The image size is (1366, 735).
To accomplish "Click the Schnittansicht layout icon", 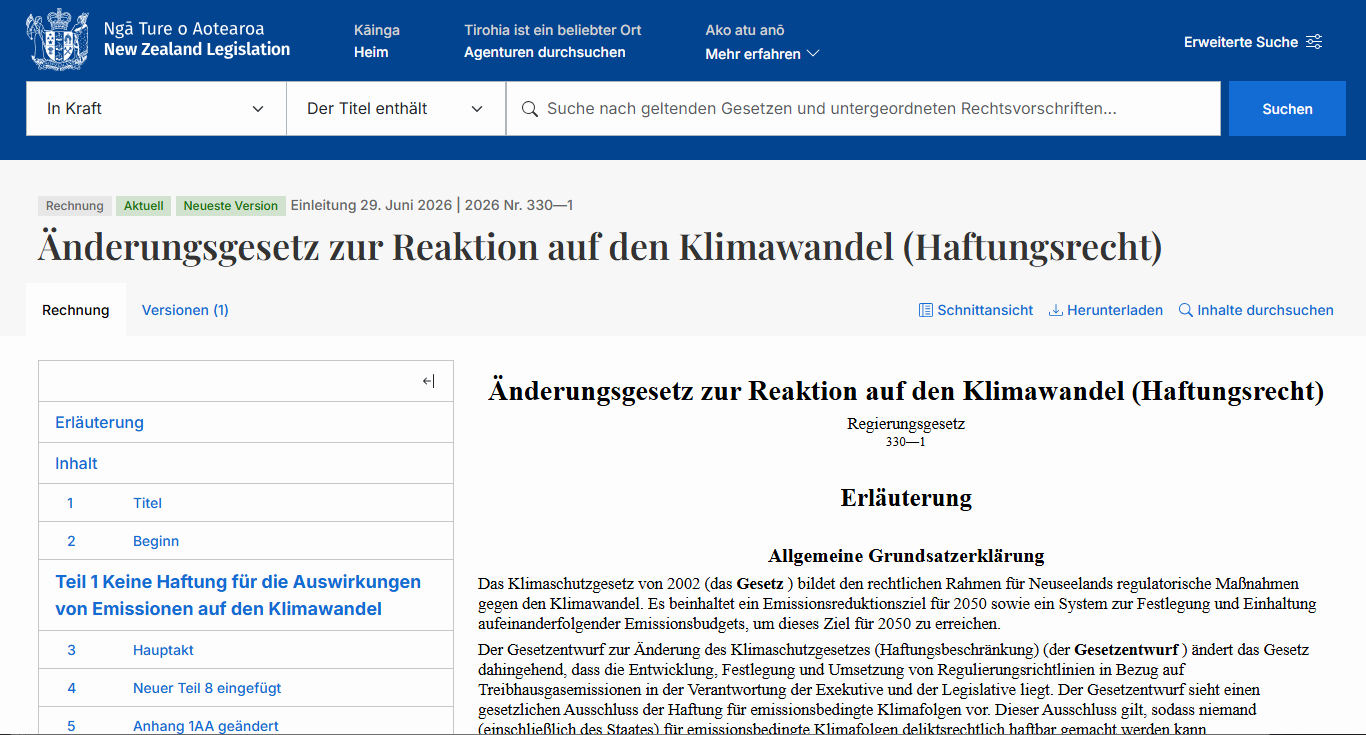I will pyautogui.click(x=926, y=310).
